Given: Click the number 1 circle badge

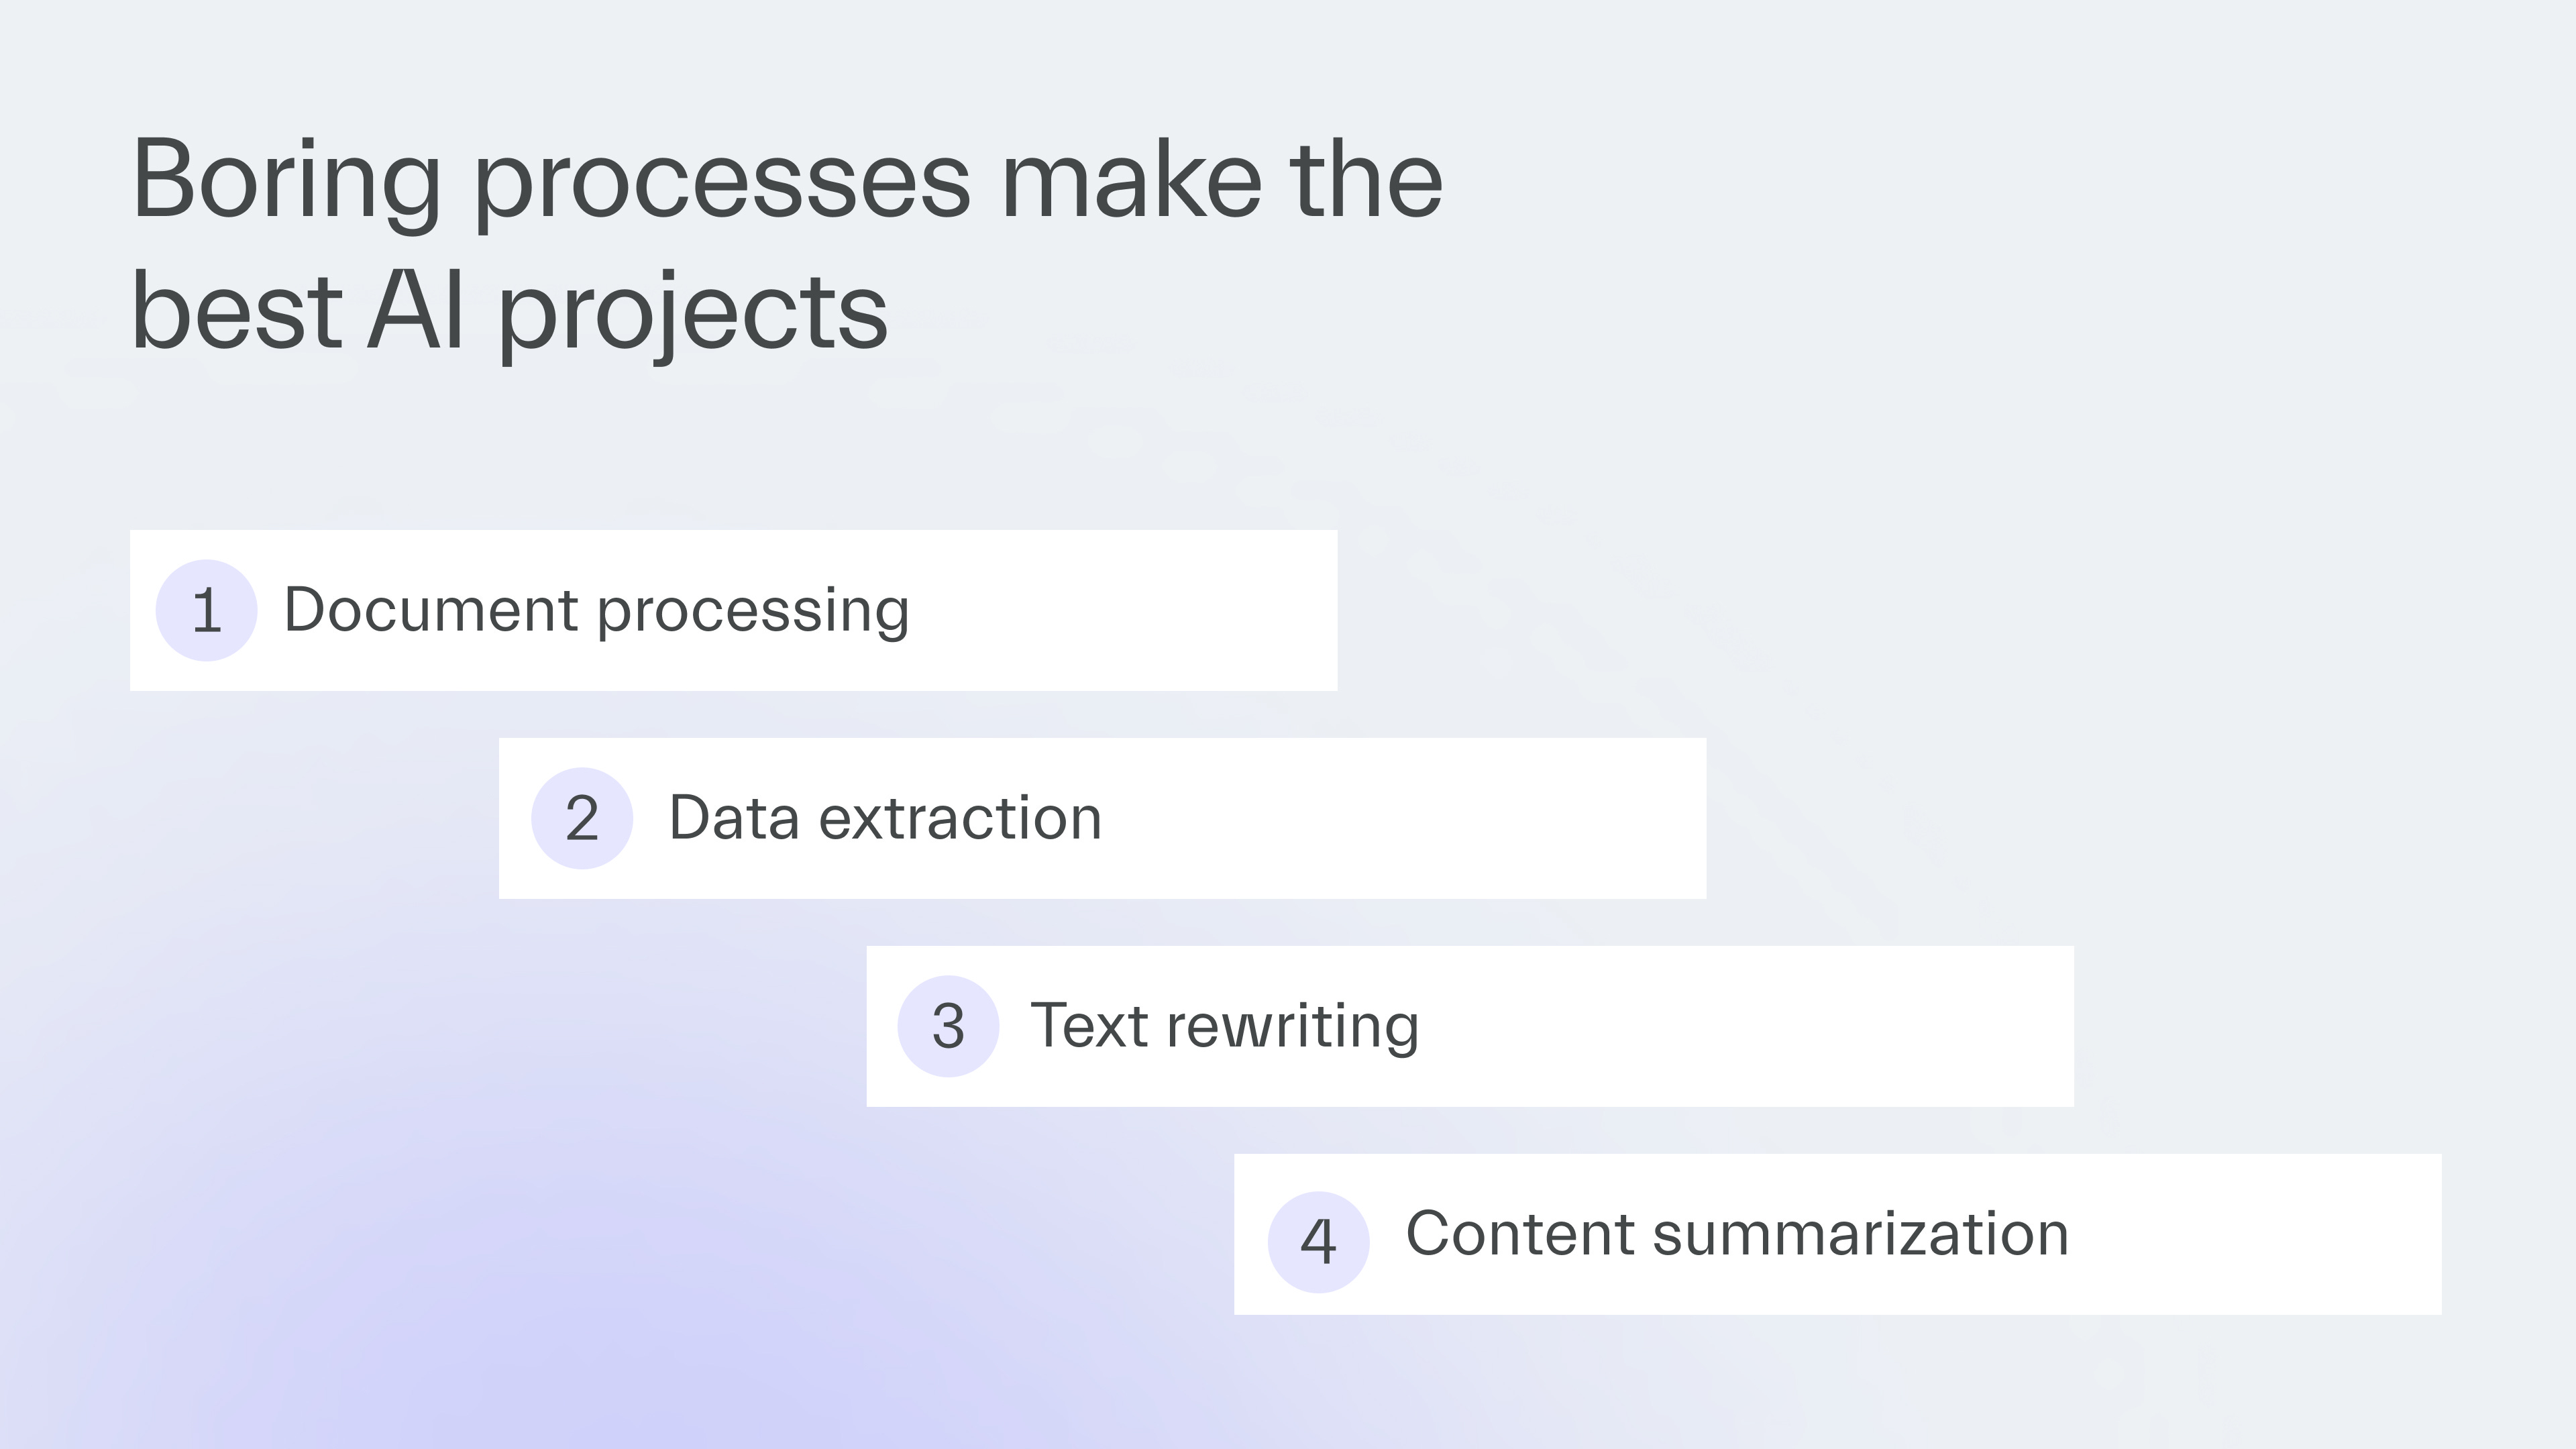Looking at the screenshot, I should tap(206, 610).
